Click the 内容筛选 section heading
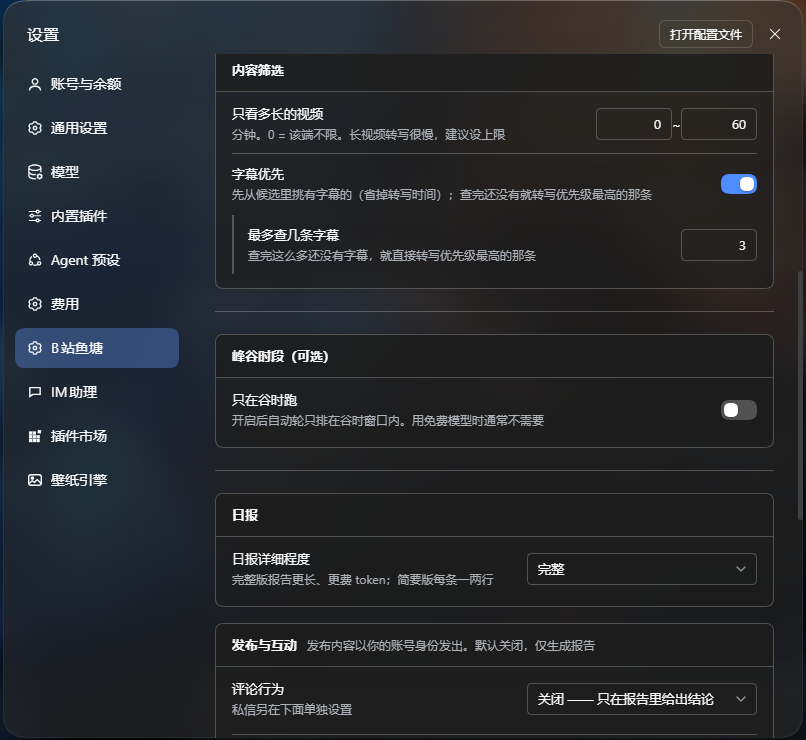 (x=258, y=70)
